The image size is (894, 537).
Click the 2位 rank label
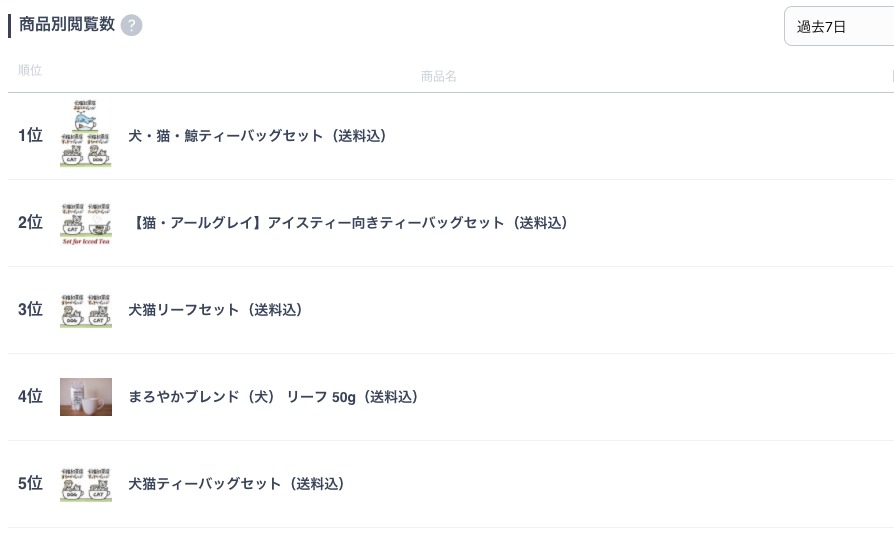(30, 222)
